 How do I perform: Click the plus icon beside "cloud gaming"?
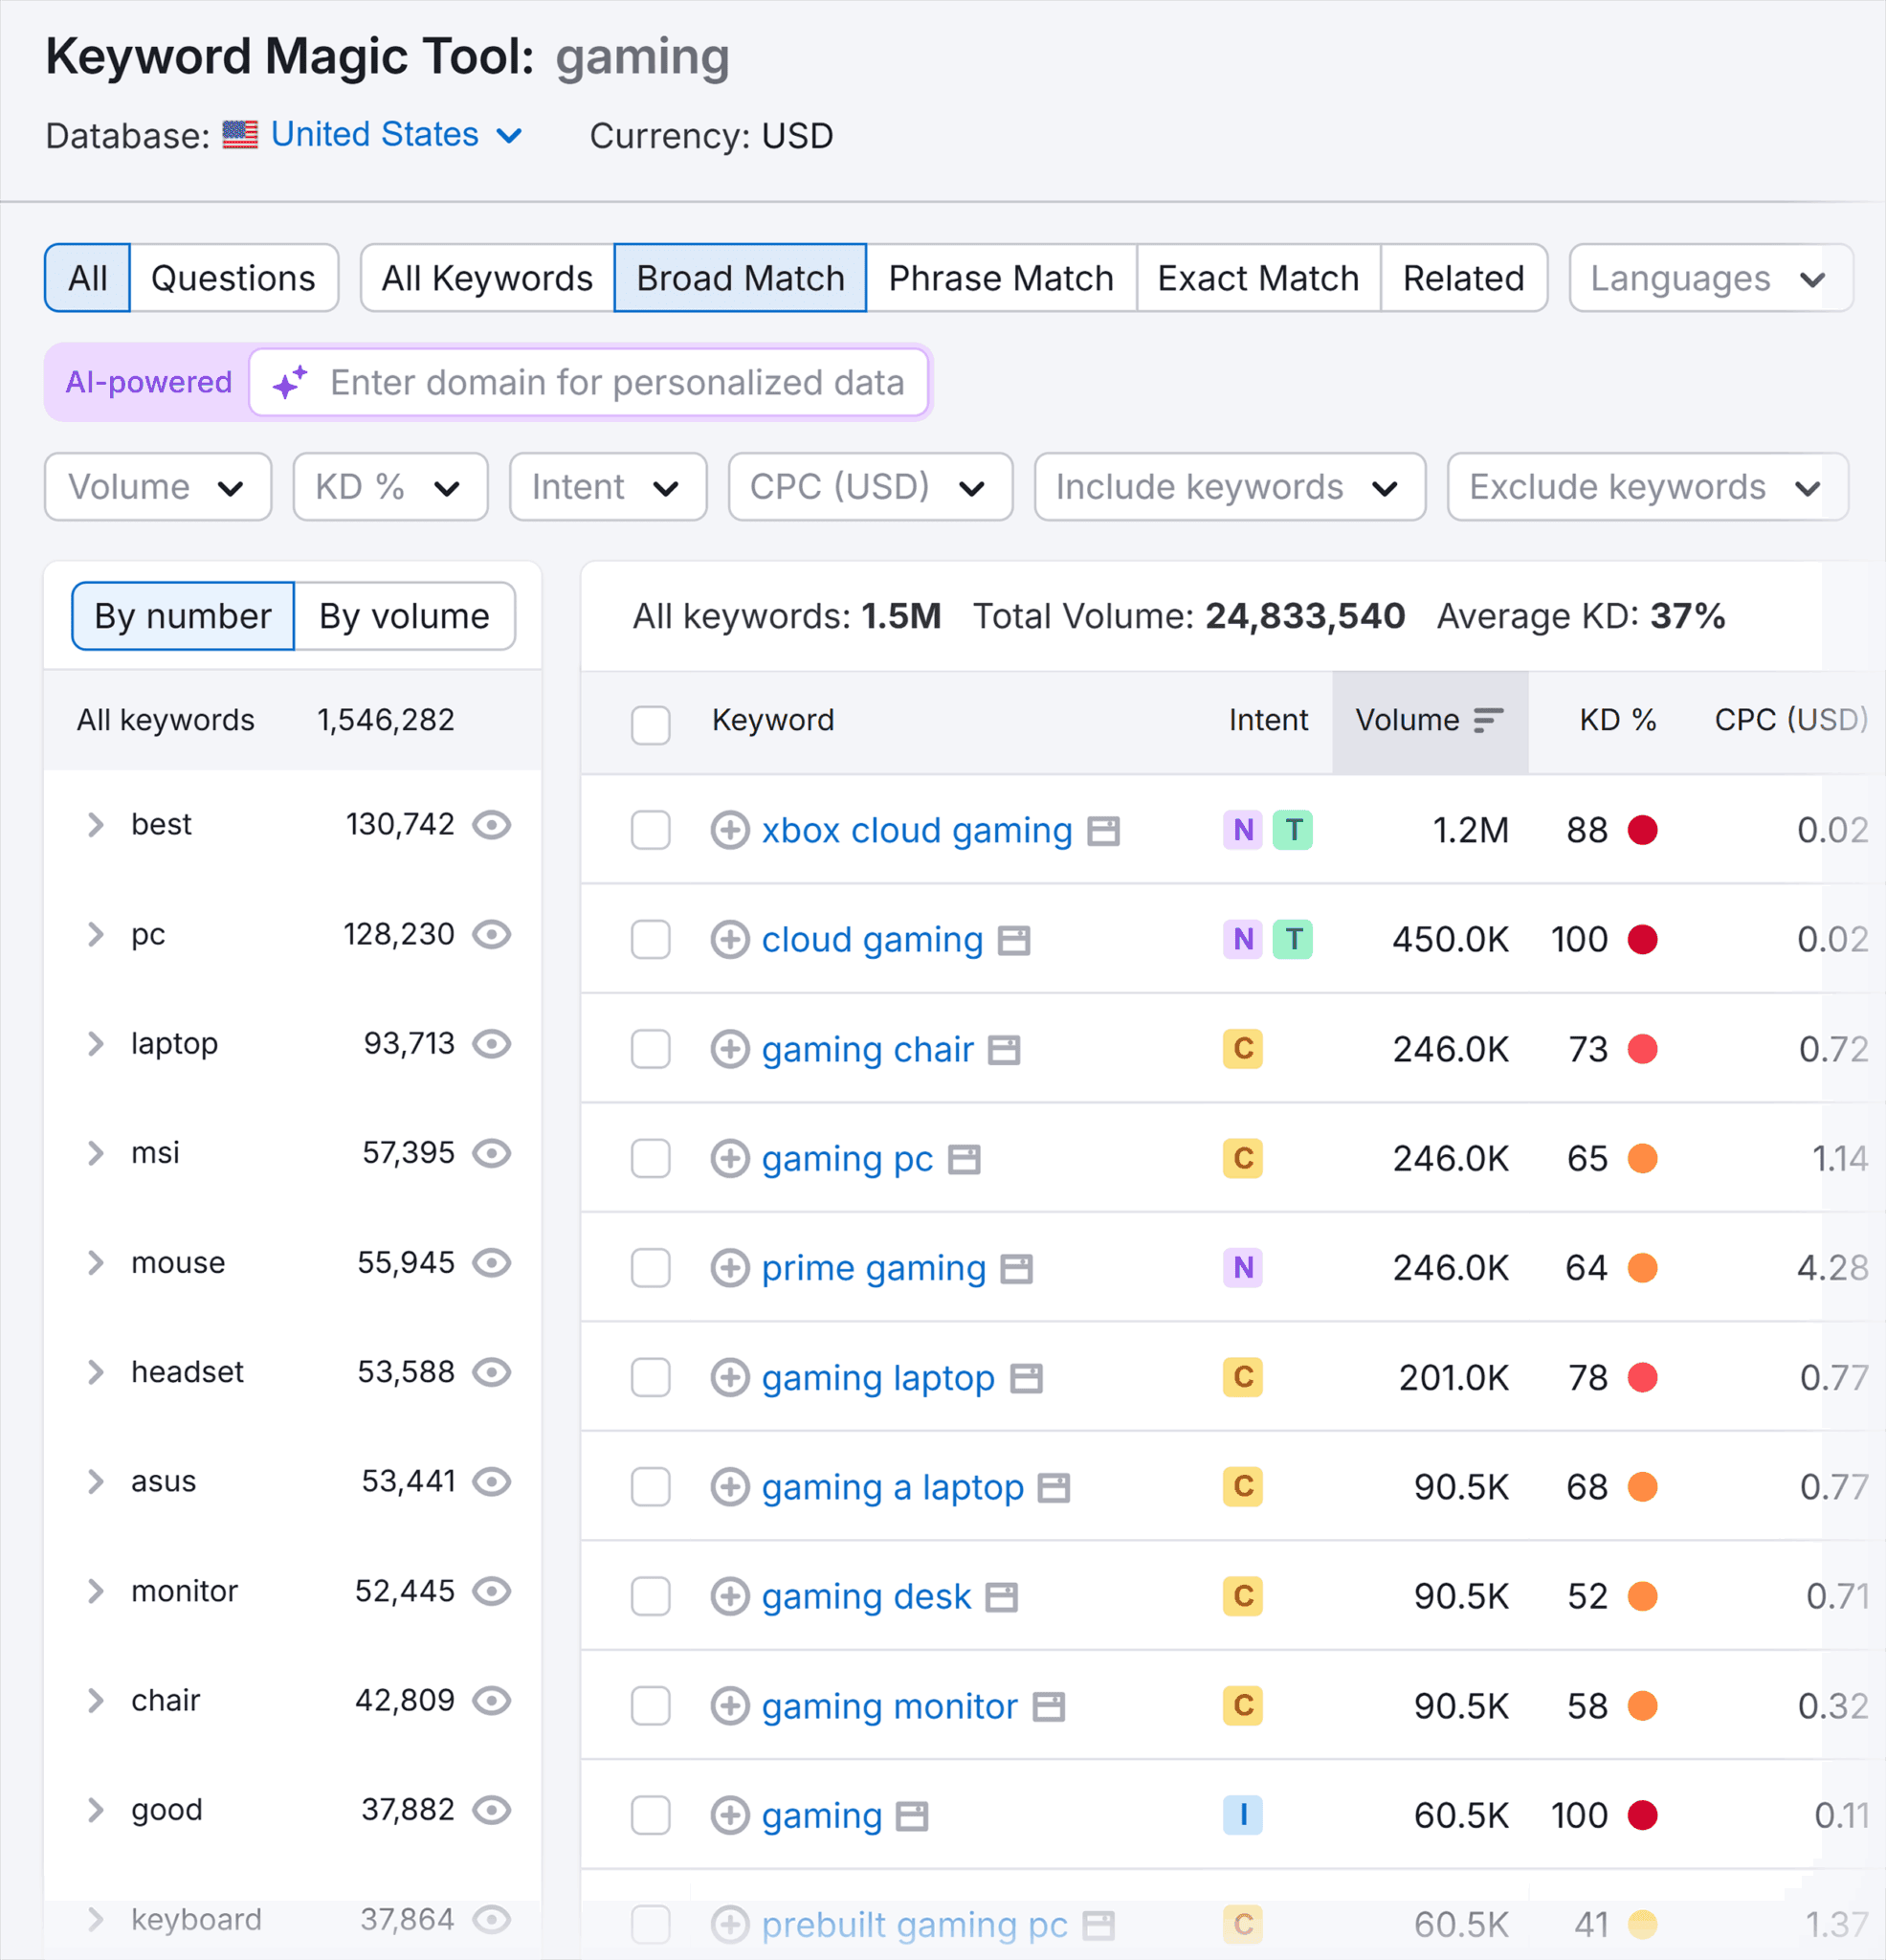731,939
